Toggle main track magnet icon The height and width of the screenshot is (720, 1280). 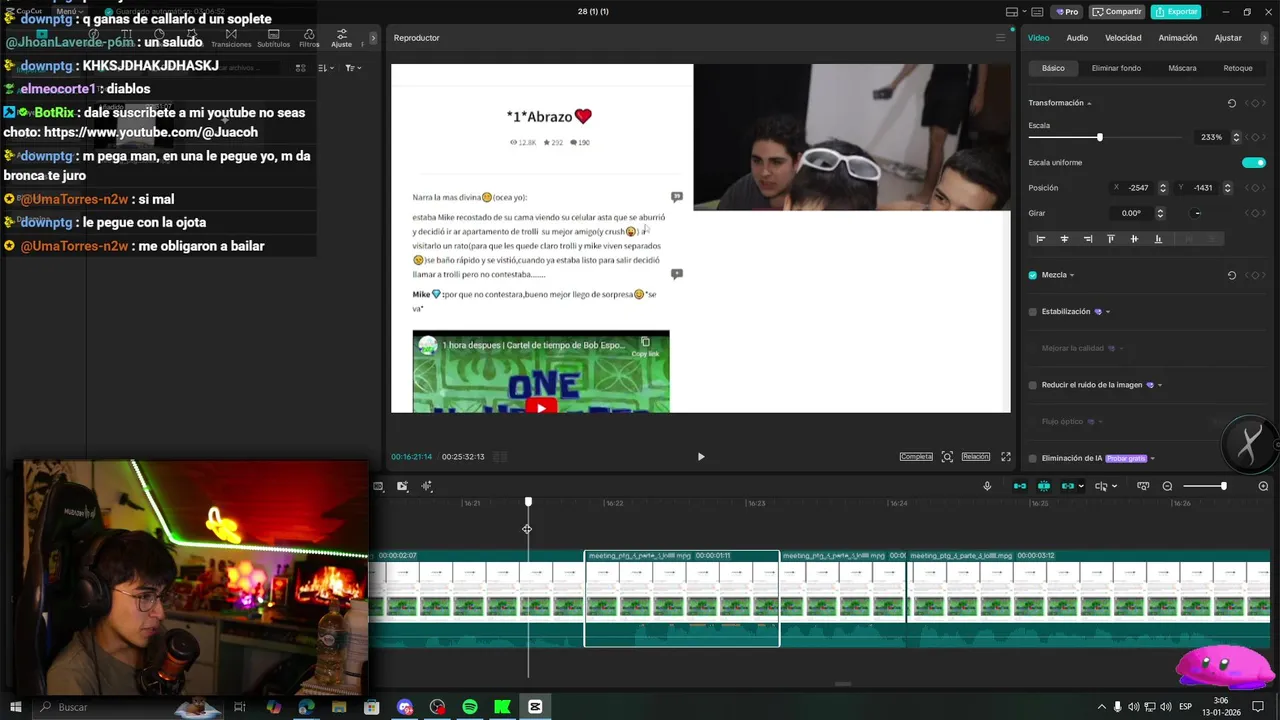coord(1020,486)
